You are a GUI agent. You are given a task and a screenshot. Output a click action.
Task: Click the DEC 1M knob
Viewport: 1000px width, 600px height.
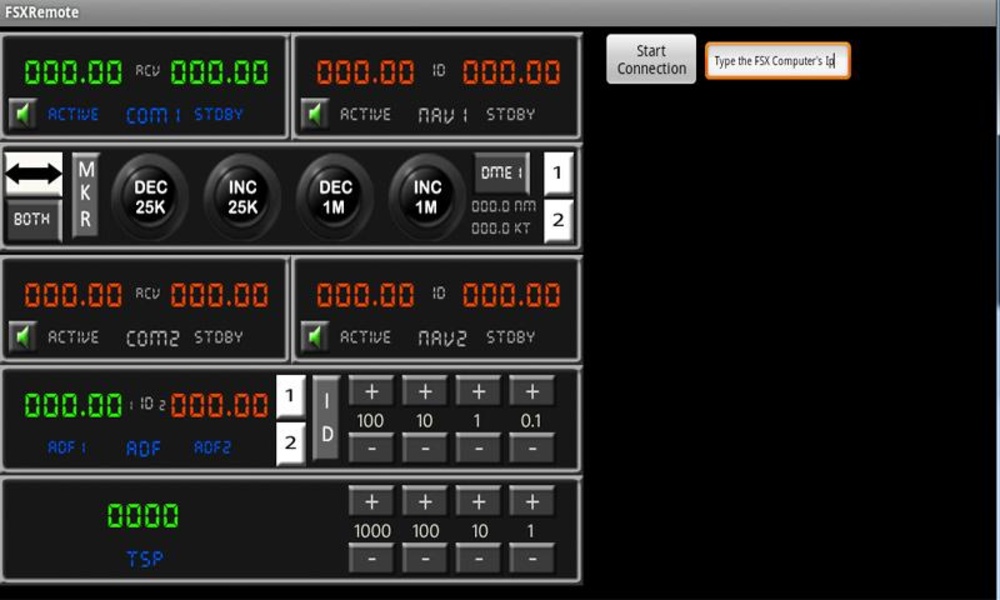pos(335,197)
